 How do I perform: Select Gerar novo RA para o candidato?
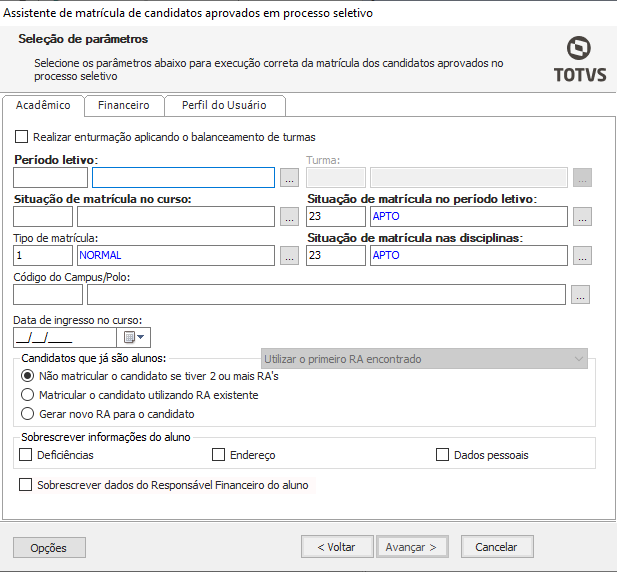point(27,413)
